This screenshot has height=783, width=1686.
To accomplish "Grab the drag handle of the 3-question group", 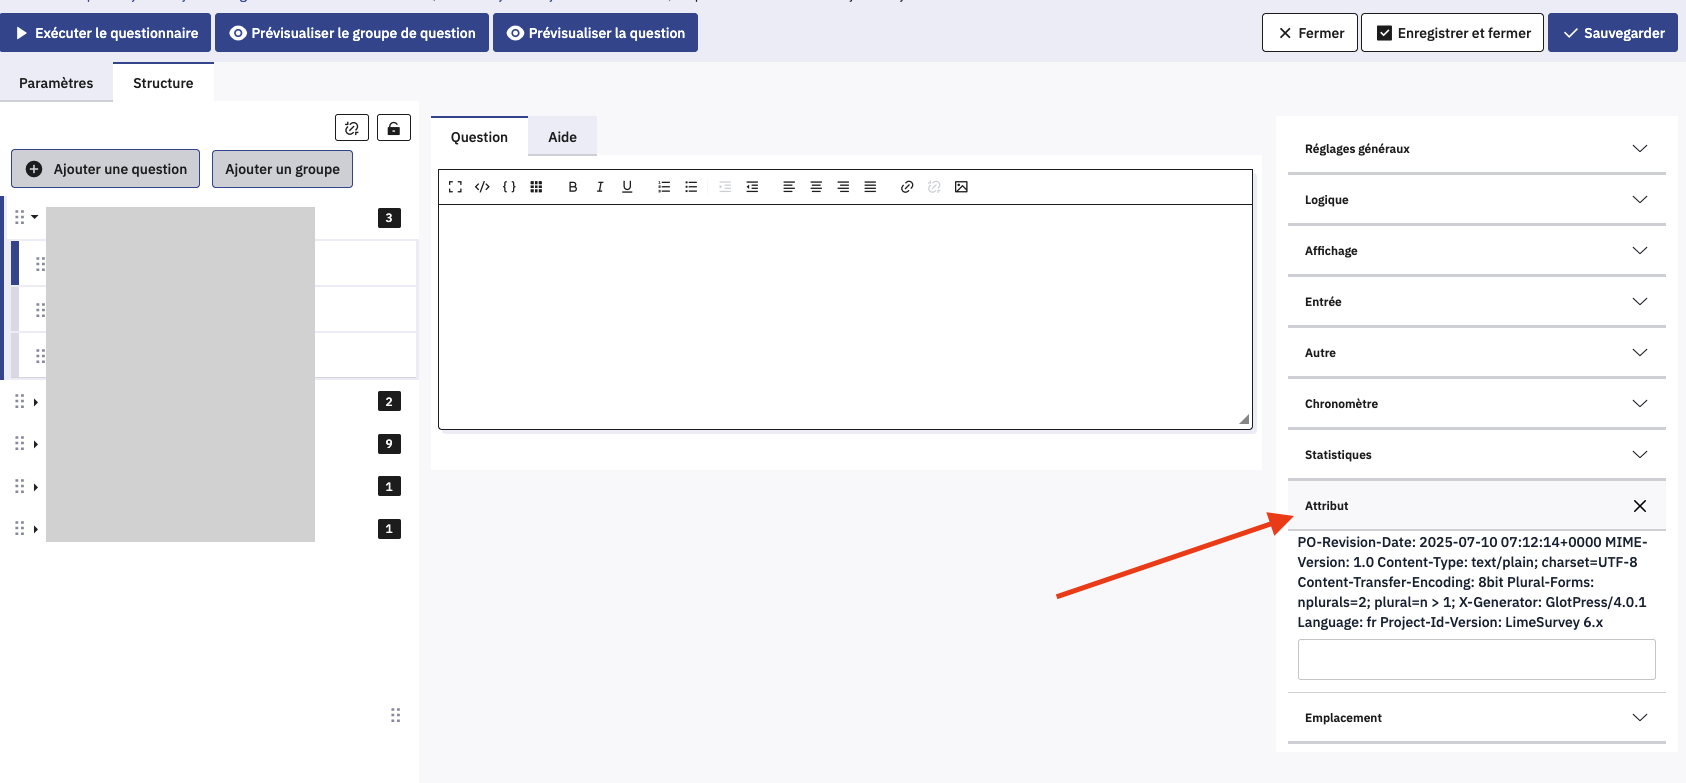I will (x=19, y=217).
